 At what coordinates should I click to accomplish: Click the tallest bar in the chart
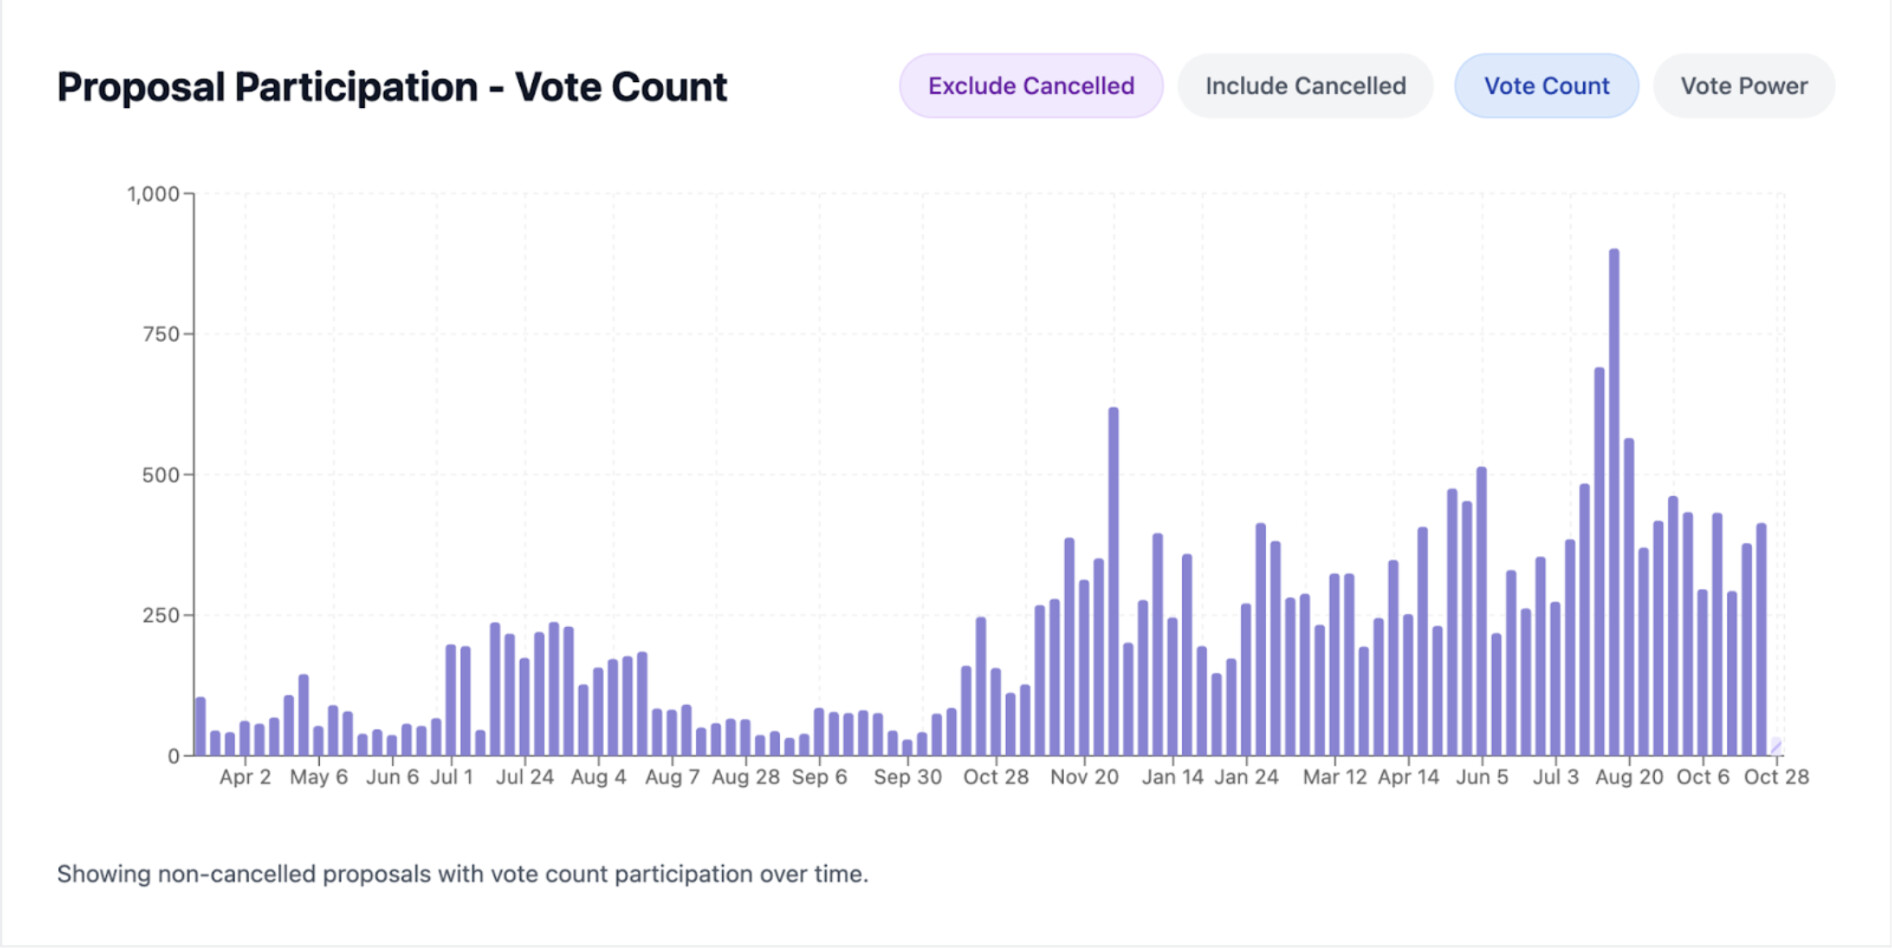pos(1614,502)
